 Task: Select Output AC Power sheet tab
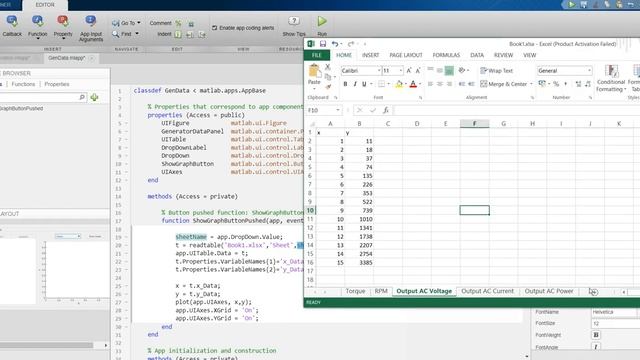pos(549,291)
